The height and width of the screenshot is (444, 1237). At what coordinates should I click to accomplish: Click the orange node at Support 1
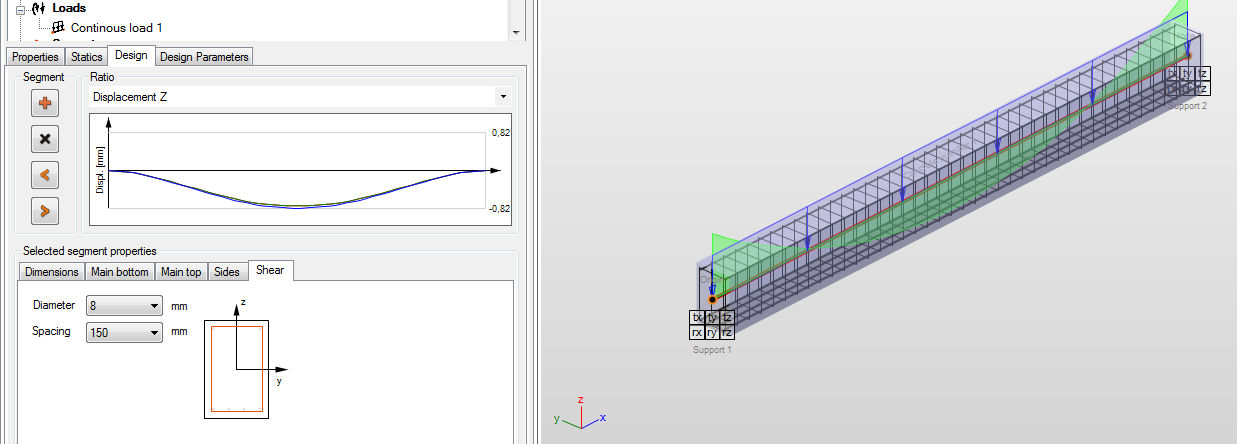pos(712,299)
